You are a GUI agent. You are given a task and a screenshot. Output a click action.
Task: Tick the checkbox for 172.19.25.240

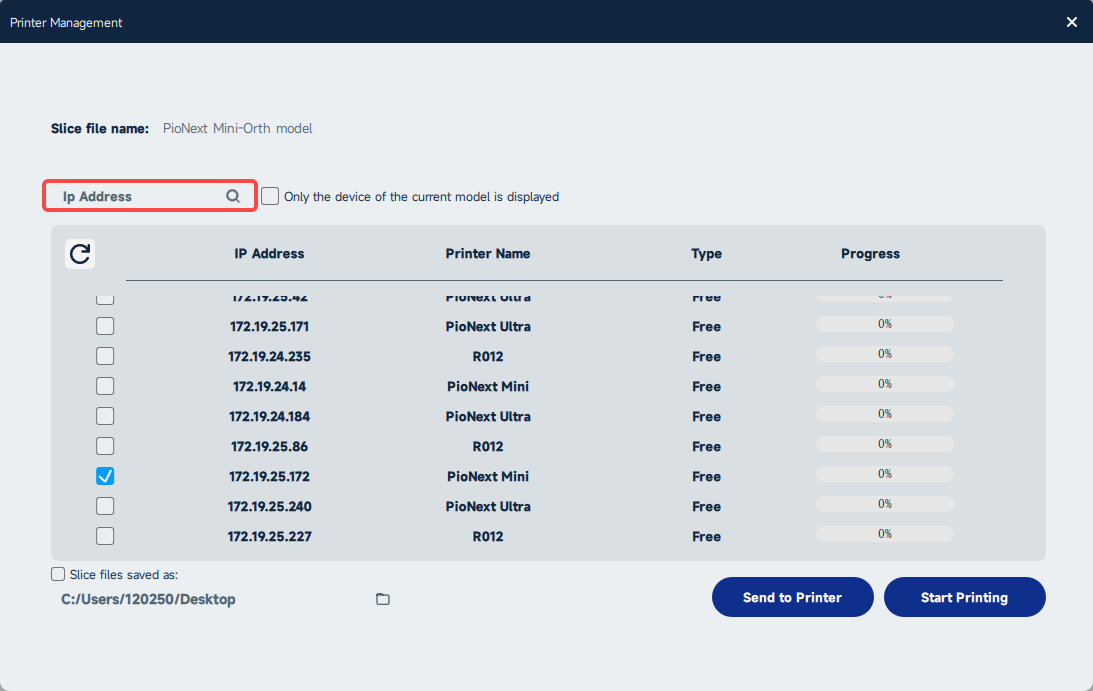pyautogui.click(x=105, y=506)
